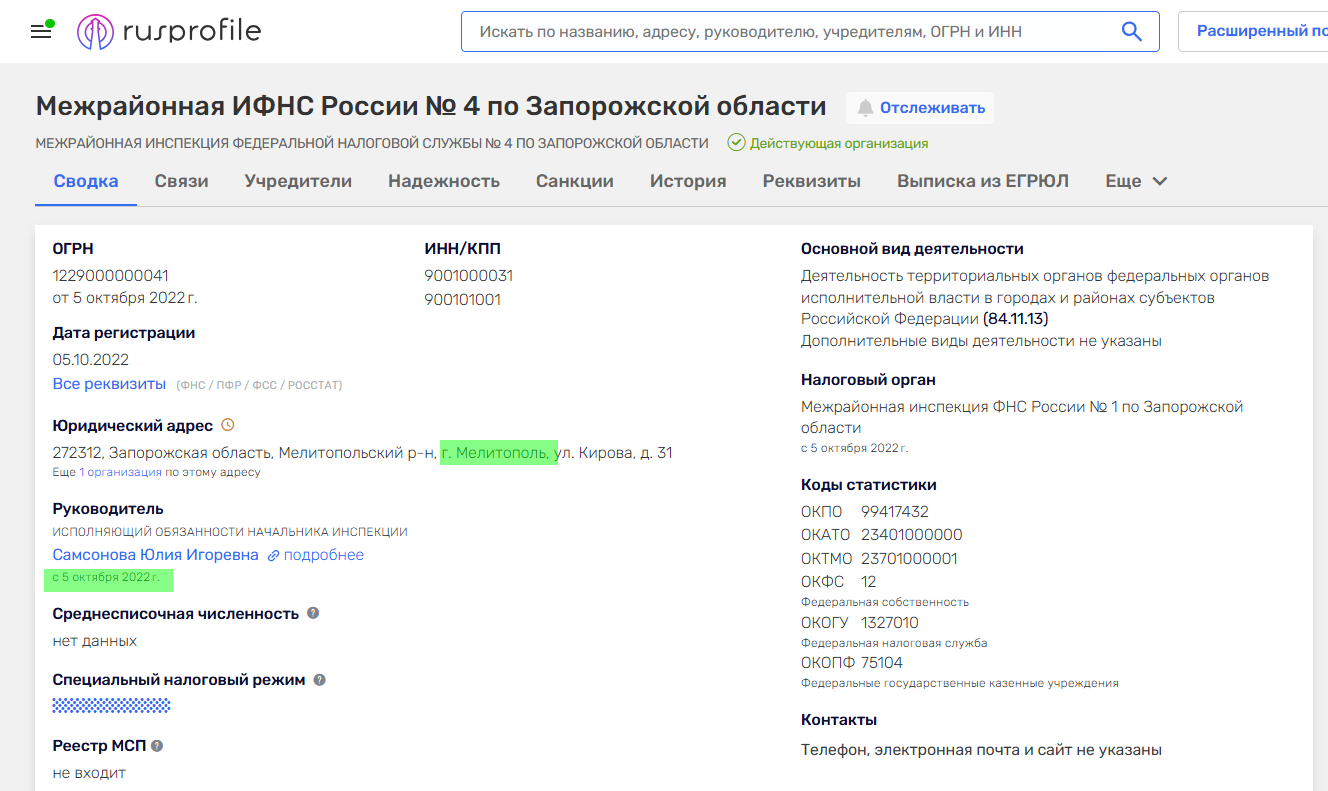Click the green checkmark status icon
1328x791 pixels.
tap(736, 143)
